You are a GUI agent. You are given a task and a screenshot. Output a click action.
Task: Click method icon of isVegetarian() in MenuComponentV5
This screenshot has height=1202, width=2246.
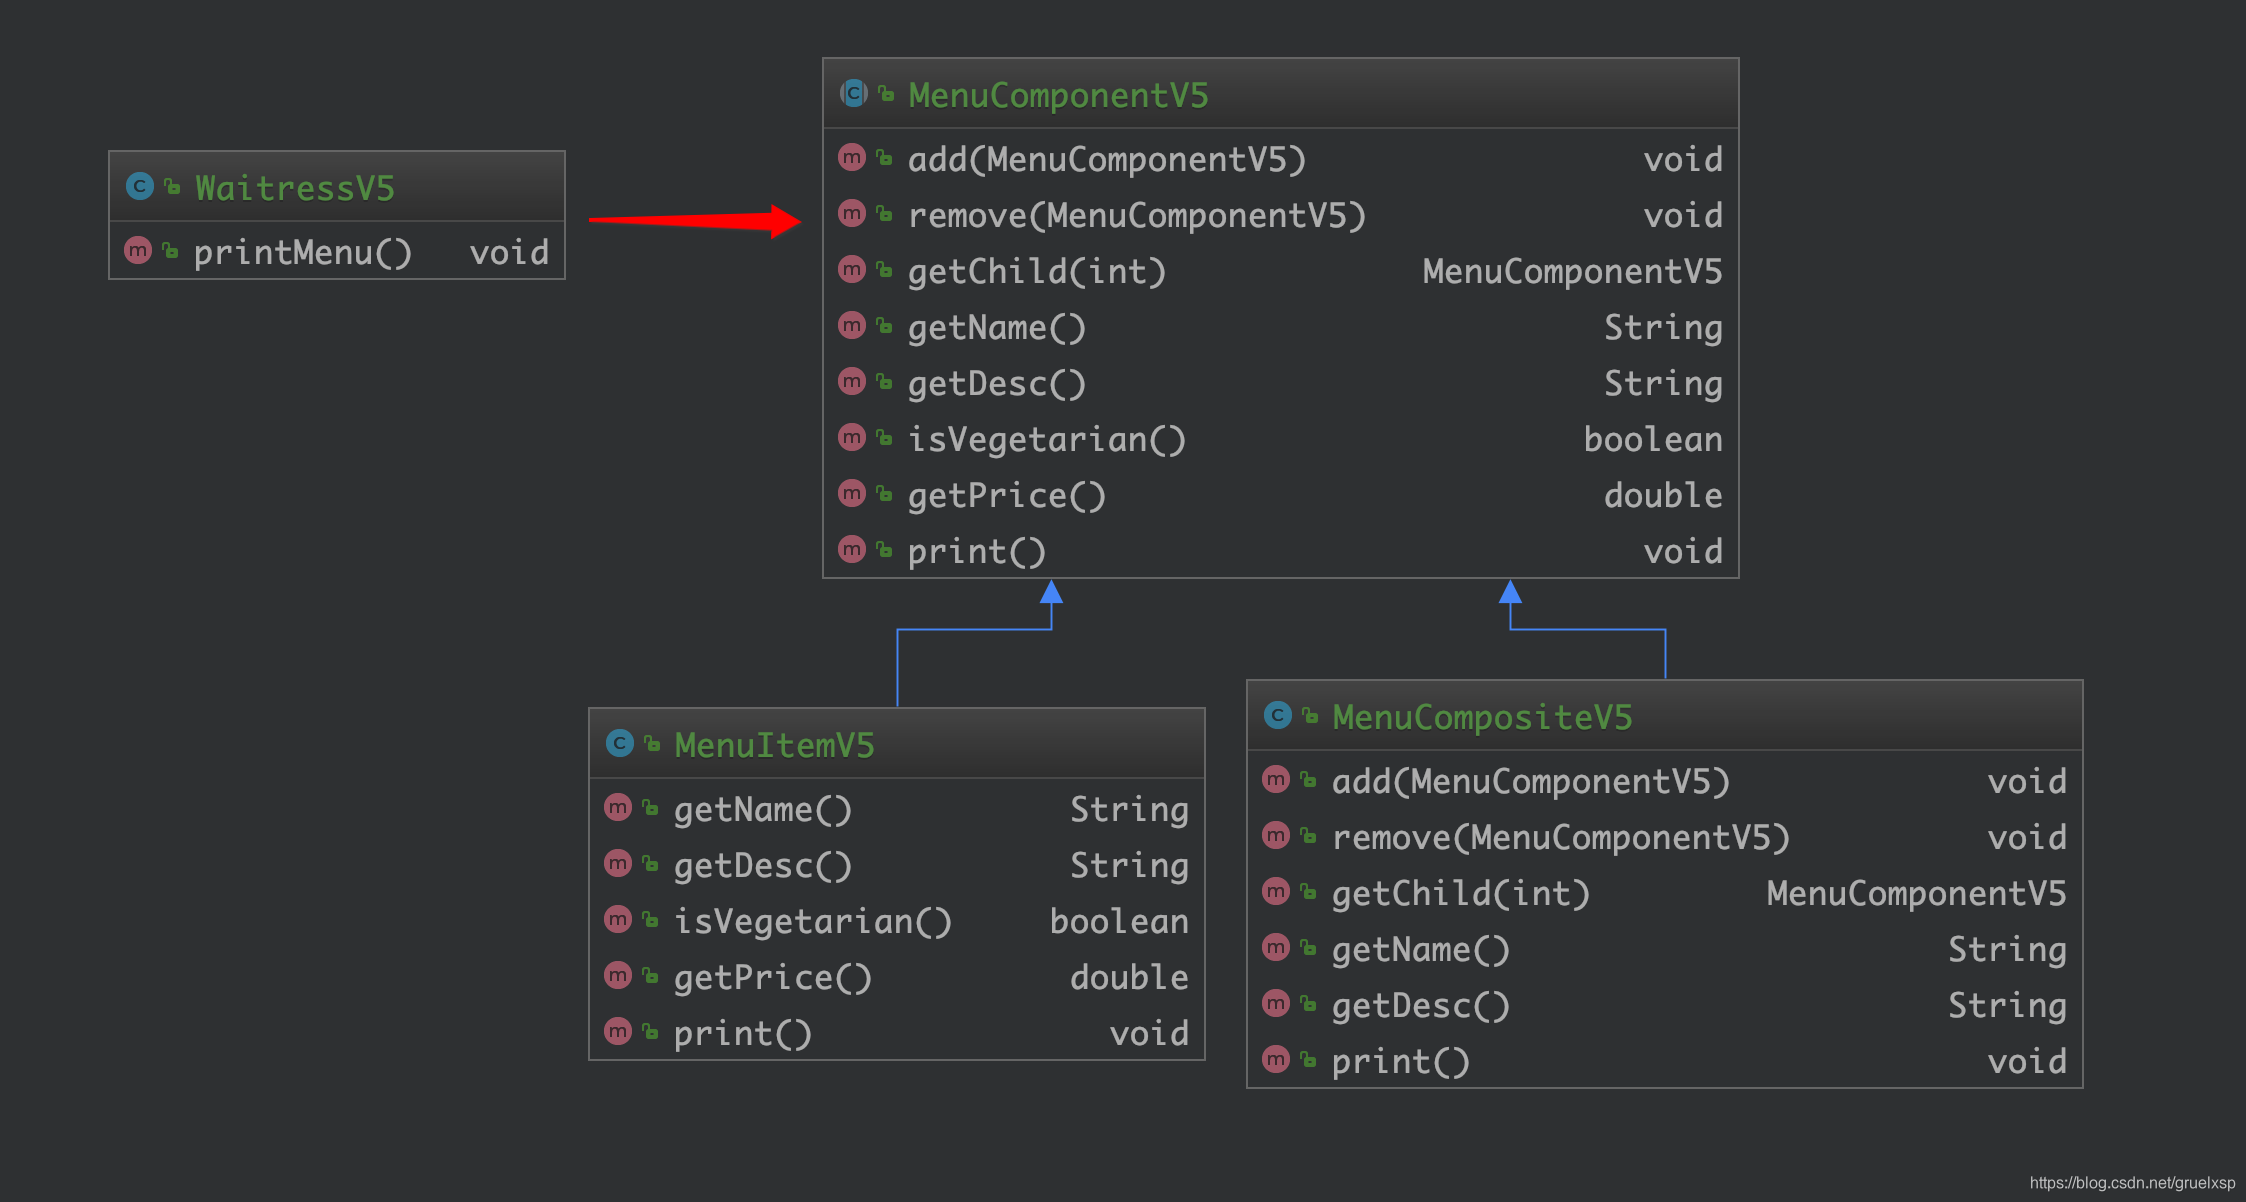point(852,437)
